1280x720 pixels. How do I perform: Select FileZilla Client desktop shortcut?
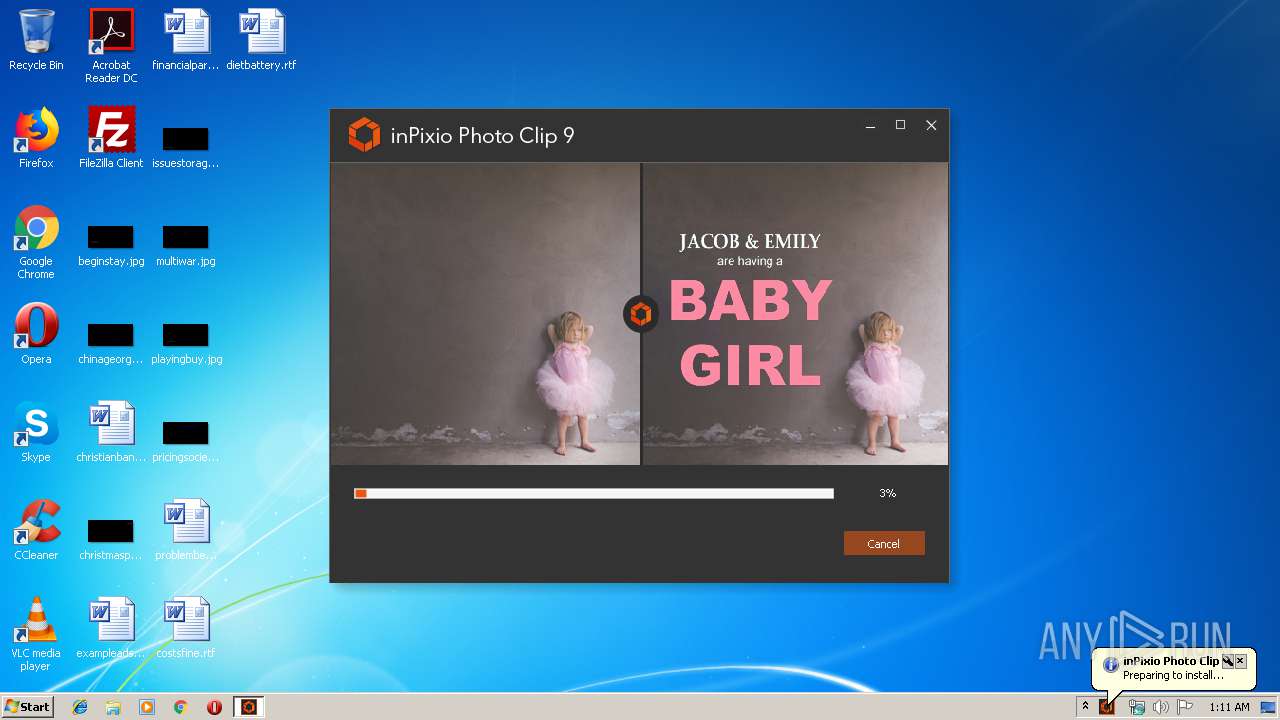click(111, 138)
